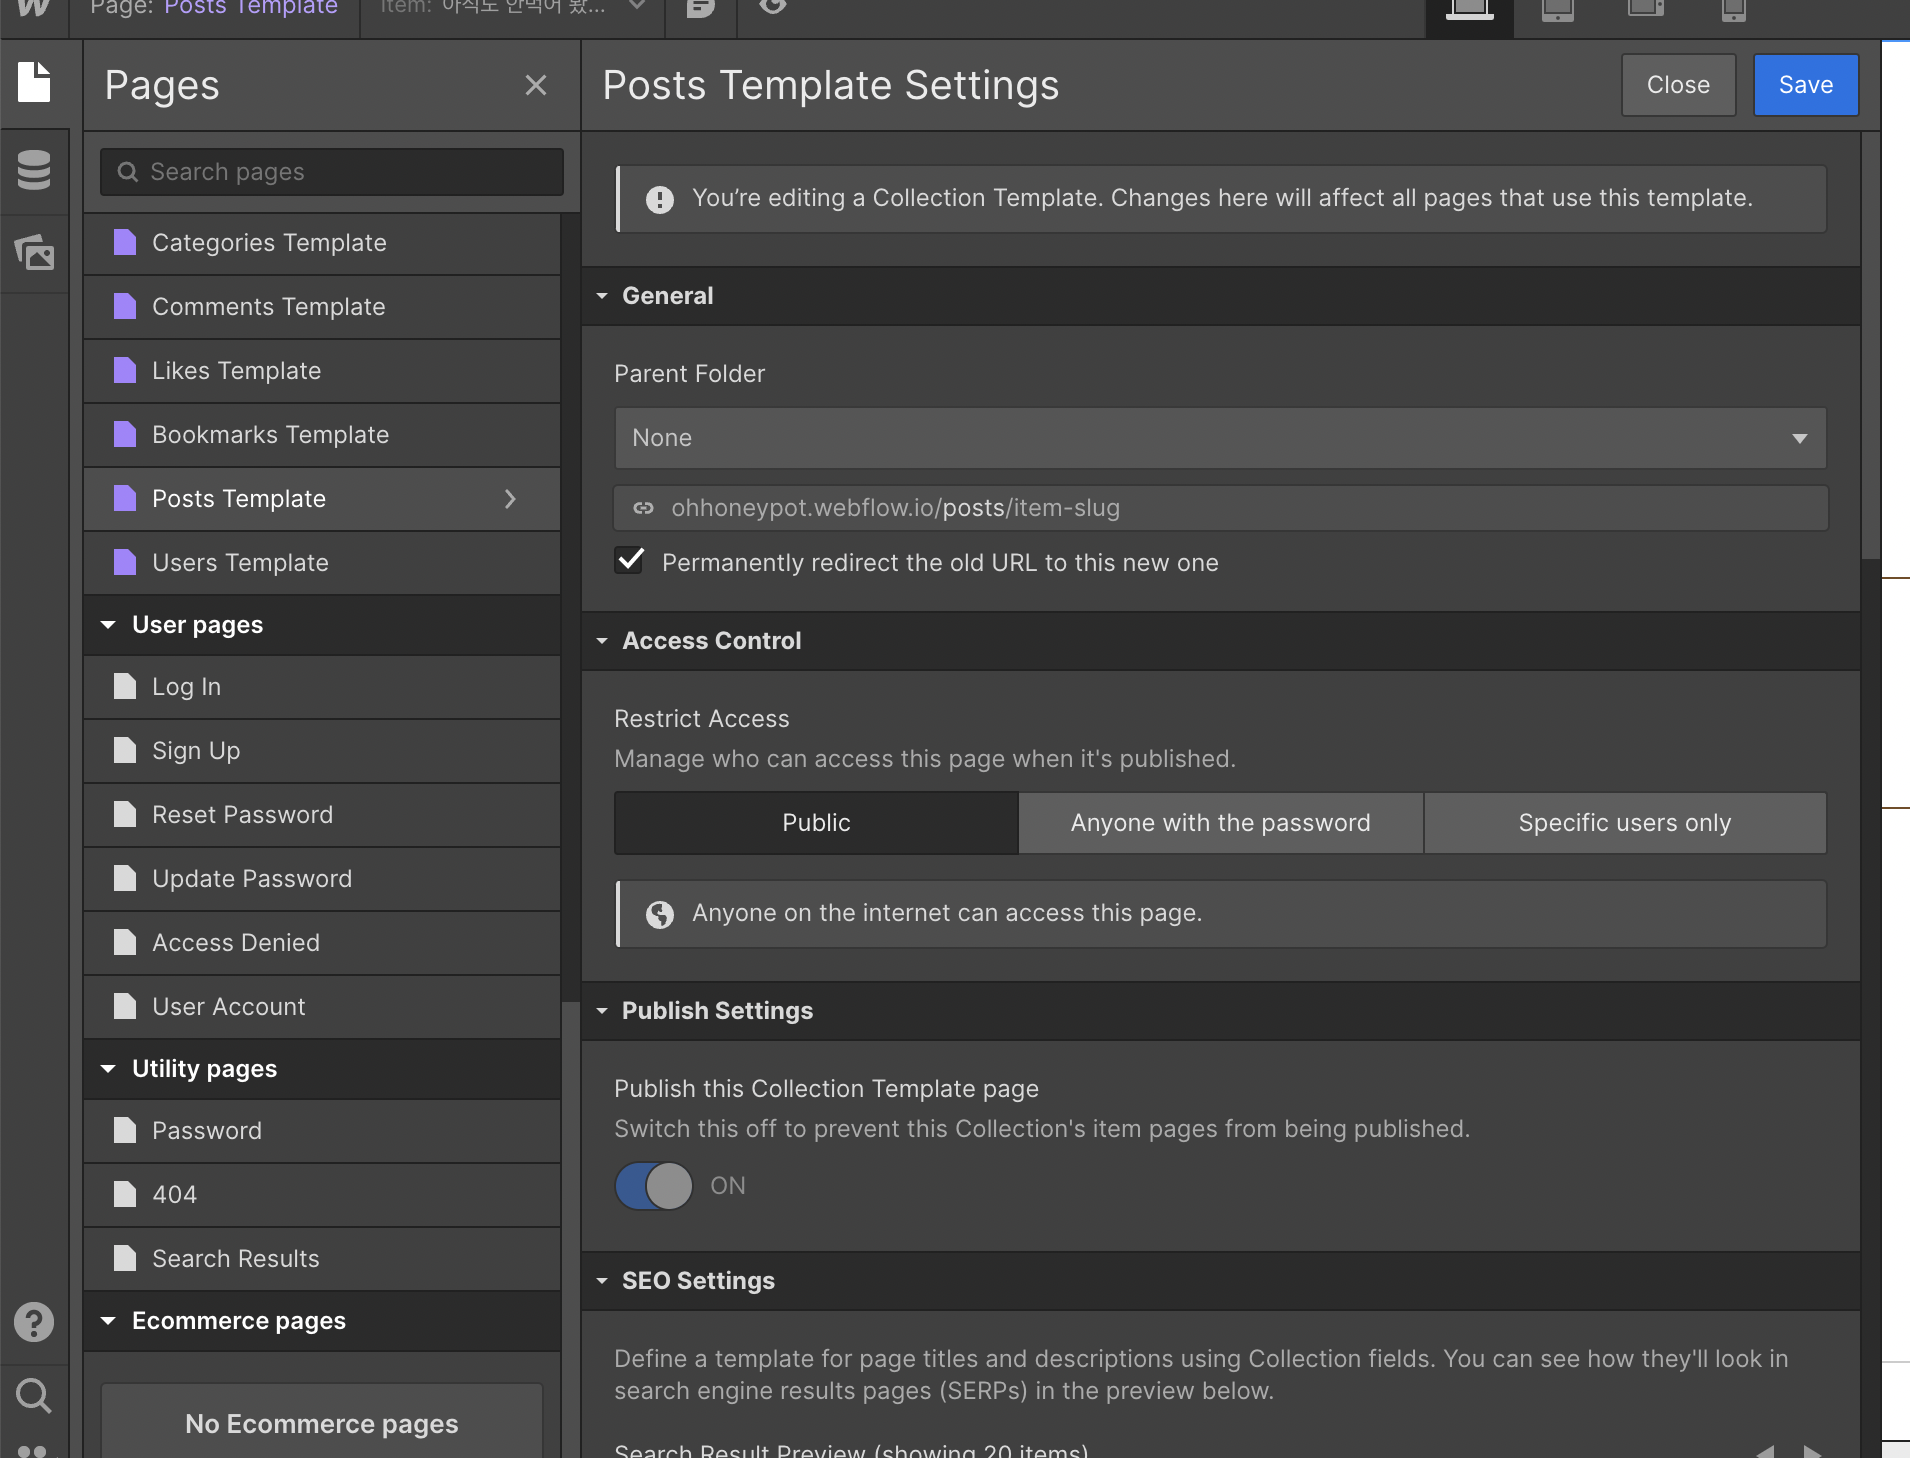The width and height of the screenshot is (1910, 1458).
Task: Click the link icon beside URL slug
Action: (x=643, y=508)
